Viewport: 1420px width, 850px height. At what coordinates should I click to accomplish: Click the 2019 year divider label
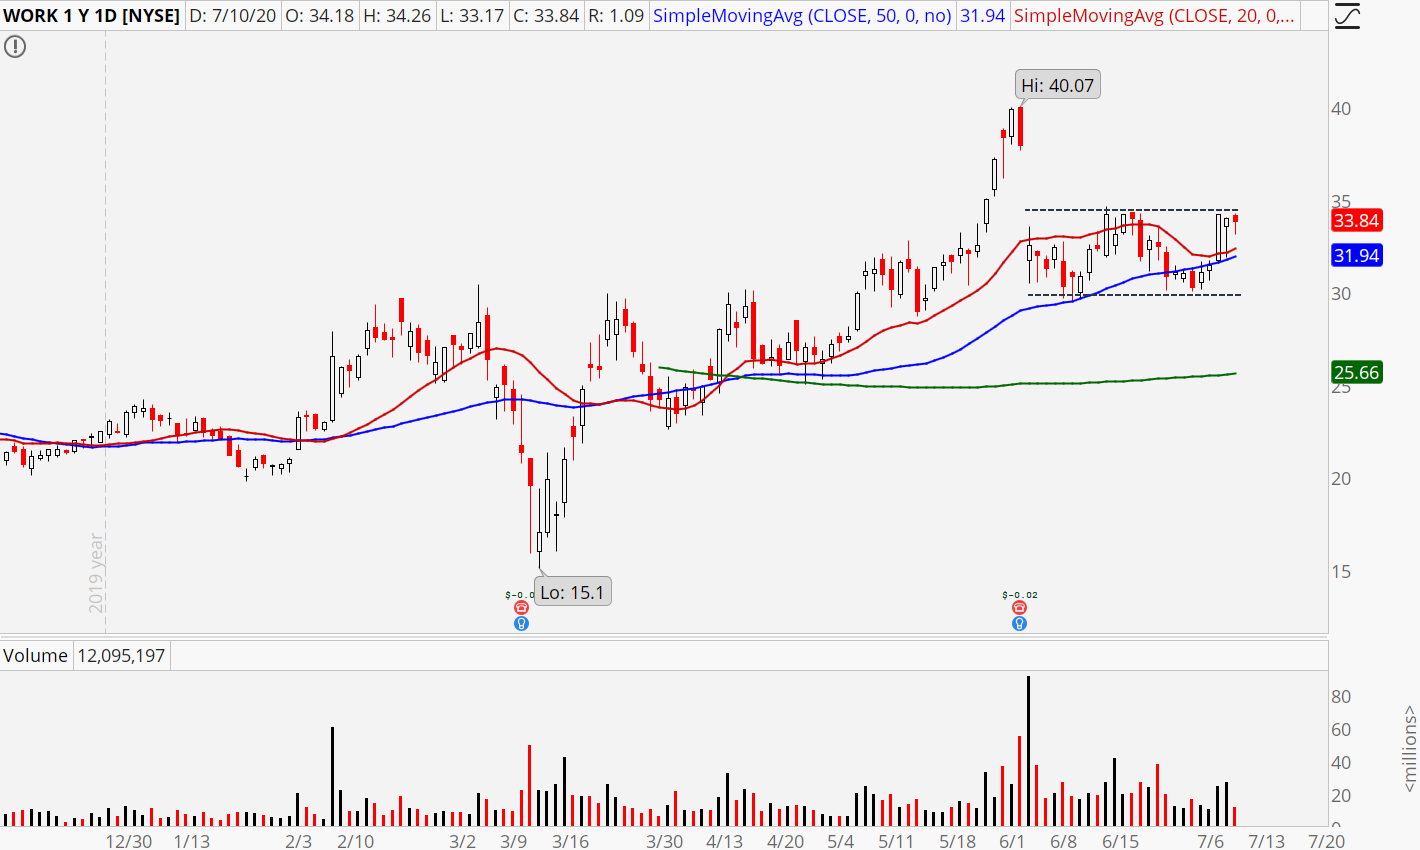(x=96, y=573)
